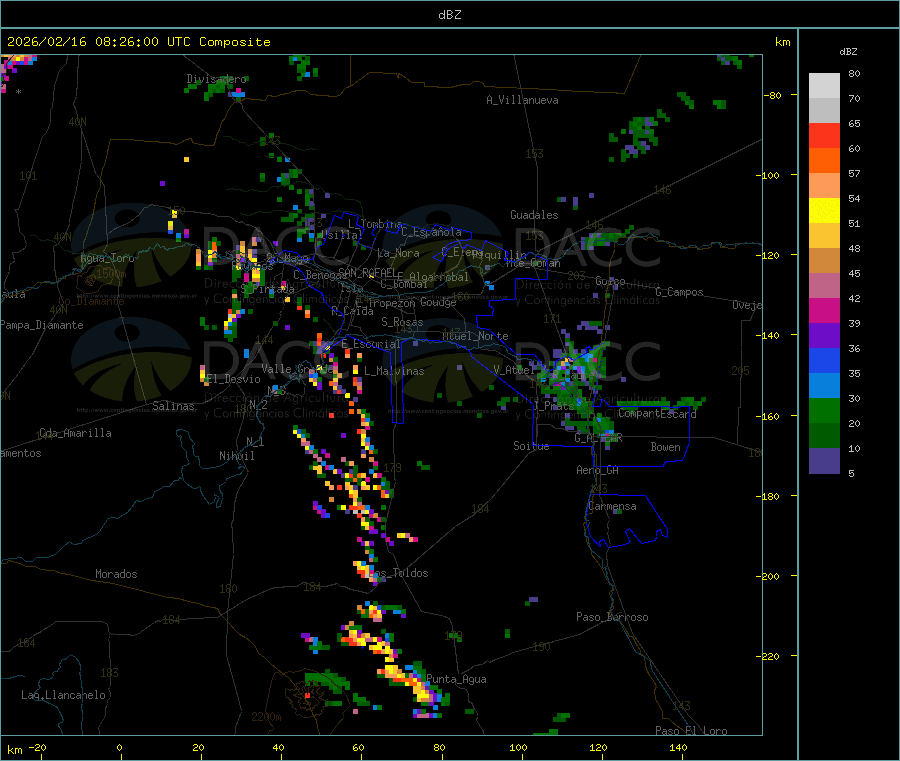The image size is (900, 761).
Task: Click the light gray 70-80 dBZ legend swatch
Action: click(x=824, y=86)
